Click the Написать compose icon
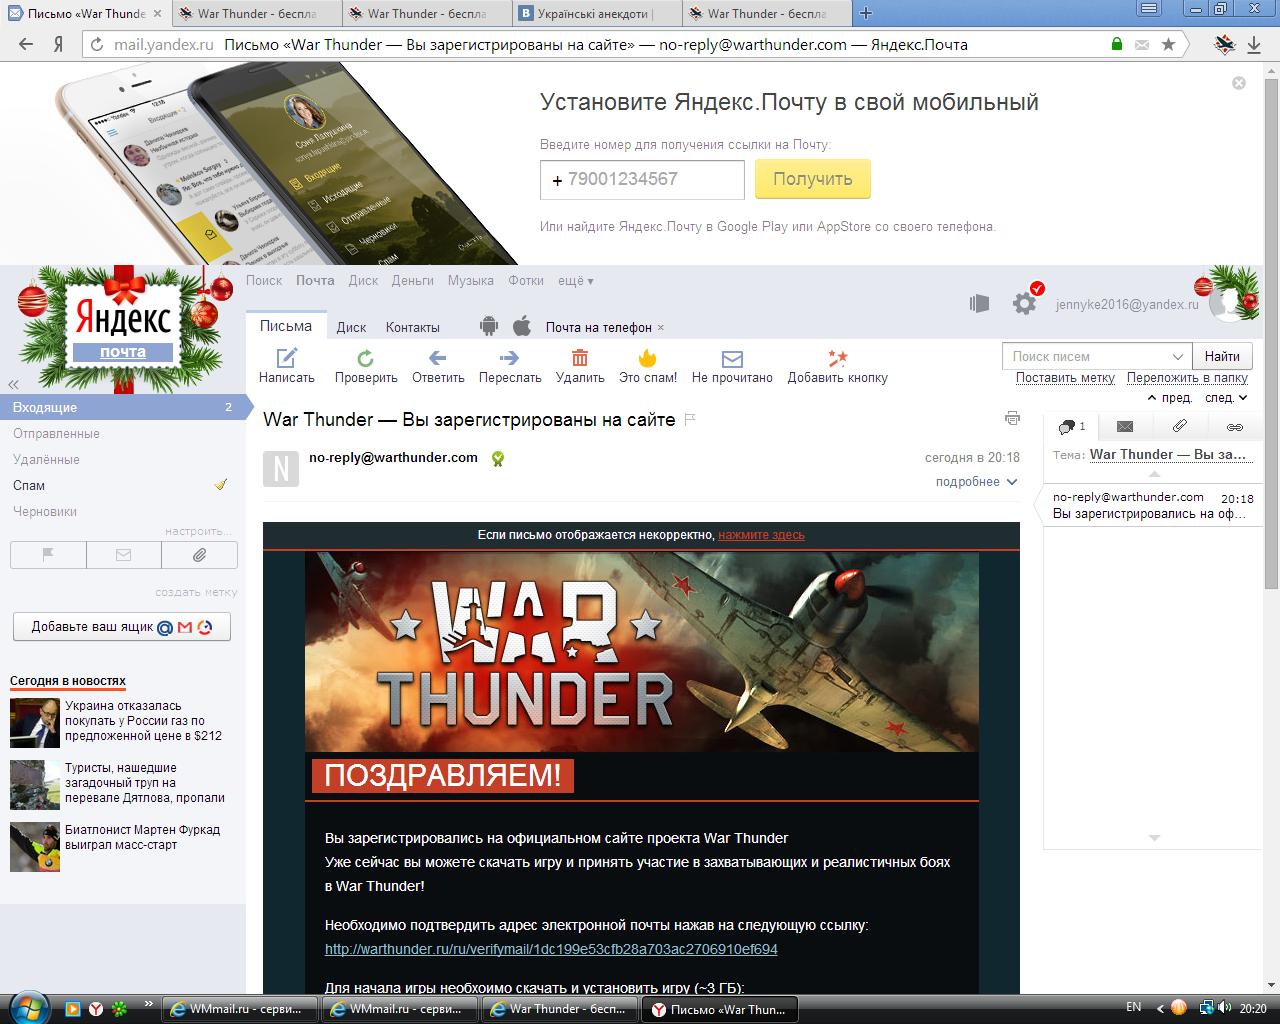Screen dimensions: 1280x1024 coord(287,357)
